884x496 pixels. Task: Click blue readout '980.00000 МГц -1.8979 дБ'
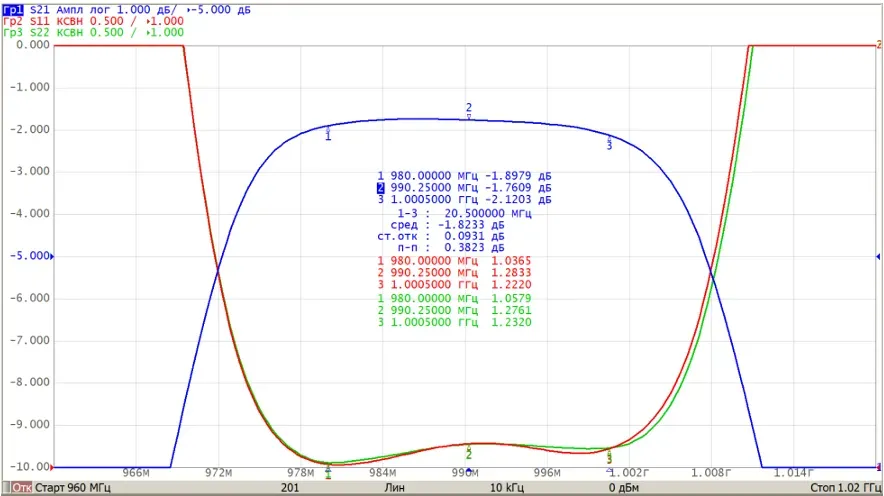pos(471,176)
